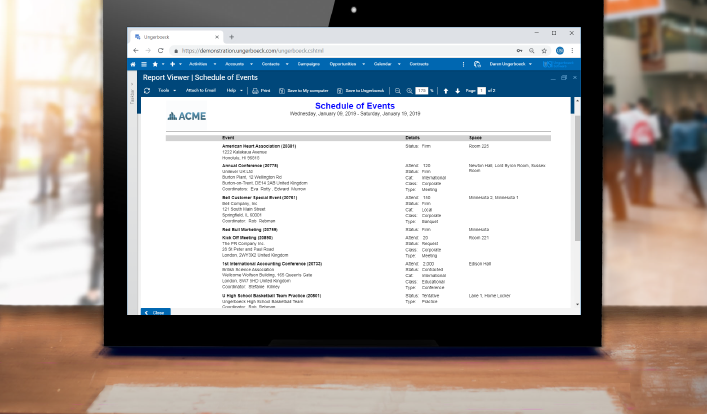Image resolution: width=707 pixels, height=414 pixels.
Task: Click the ACME logo in the report
Action: [x=187, y=116]
